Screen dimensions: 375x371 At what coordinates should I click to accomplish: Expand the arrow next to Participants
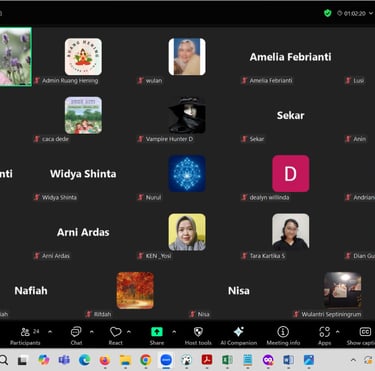[x=50, y=332]
